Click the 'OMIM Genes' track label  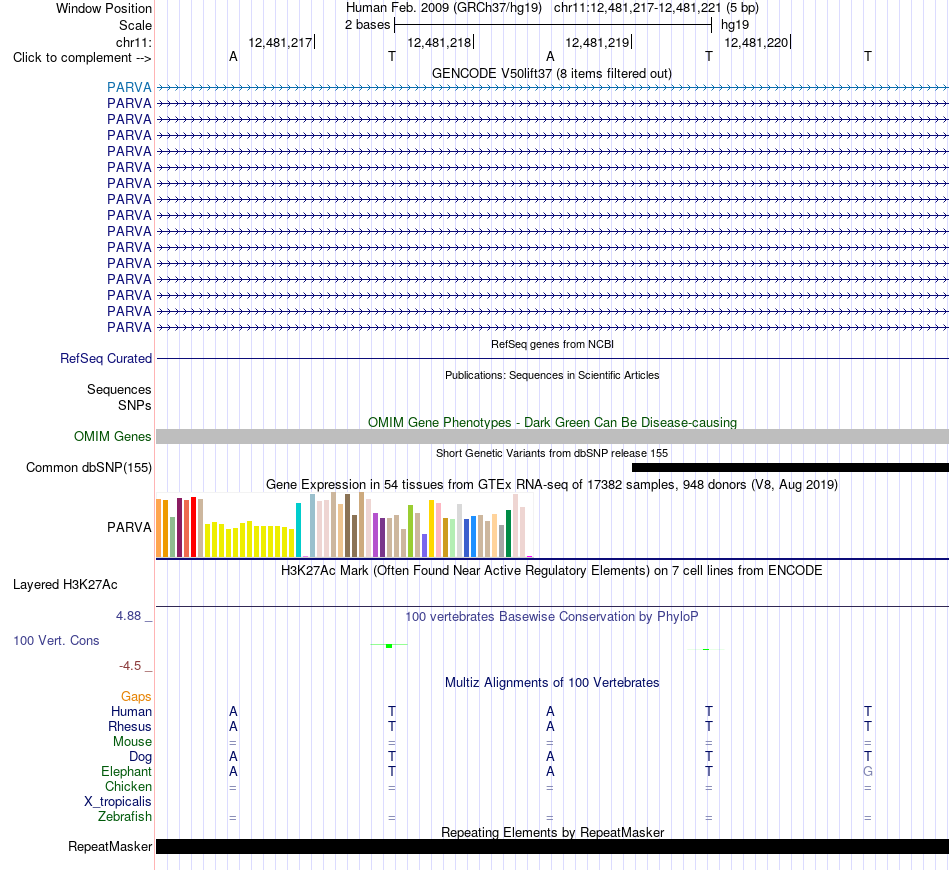(112, 436)
